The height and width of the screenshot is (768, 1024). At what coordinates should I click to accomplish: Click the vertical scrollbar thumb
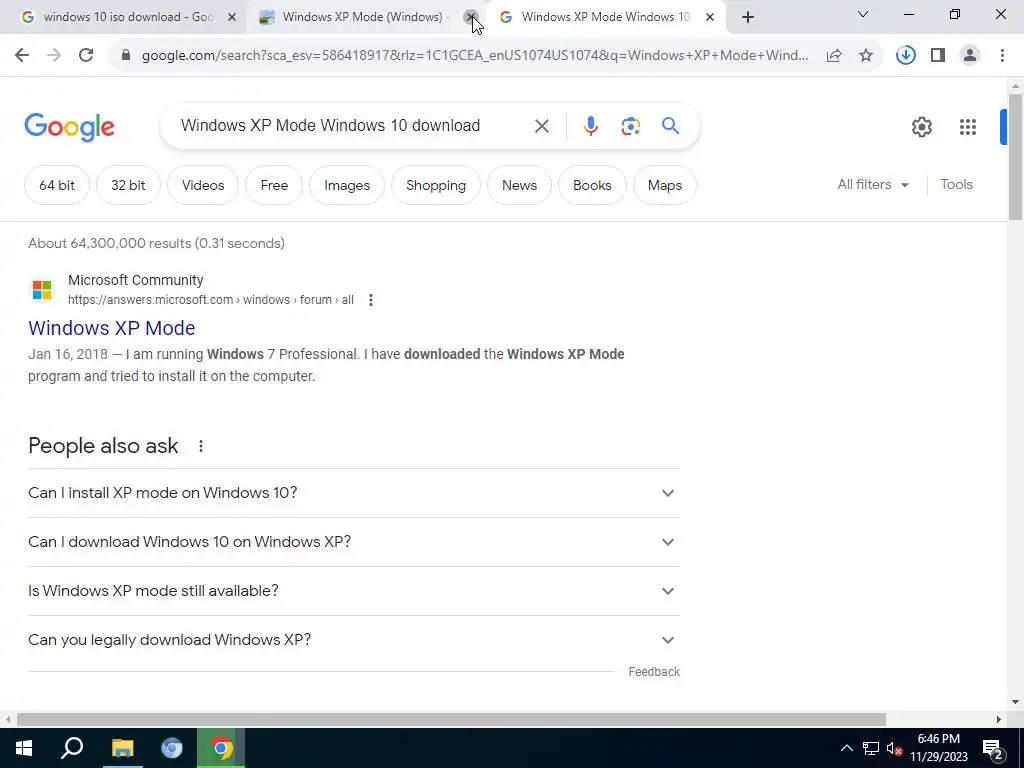(1015, 157)
